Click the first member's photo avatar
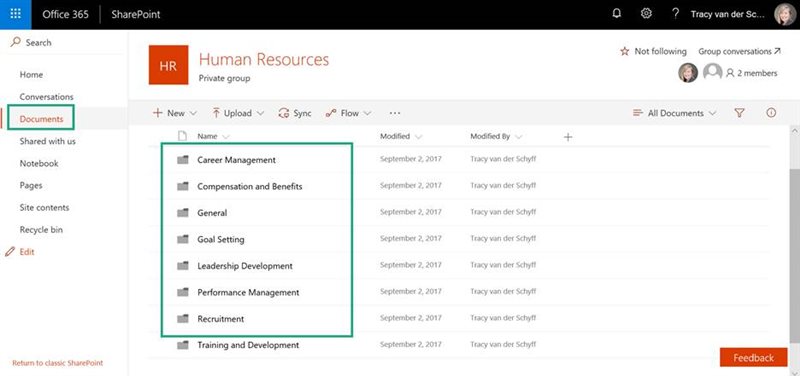Viewport: 800px width, 376px height. click(688, 73)
